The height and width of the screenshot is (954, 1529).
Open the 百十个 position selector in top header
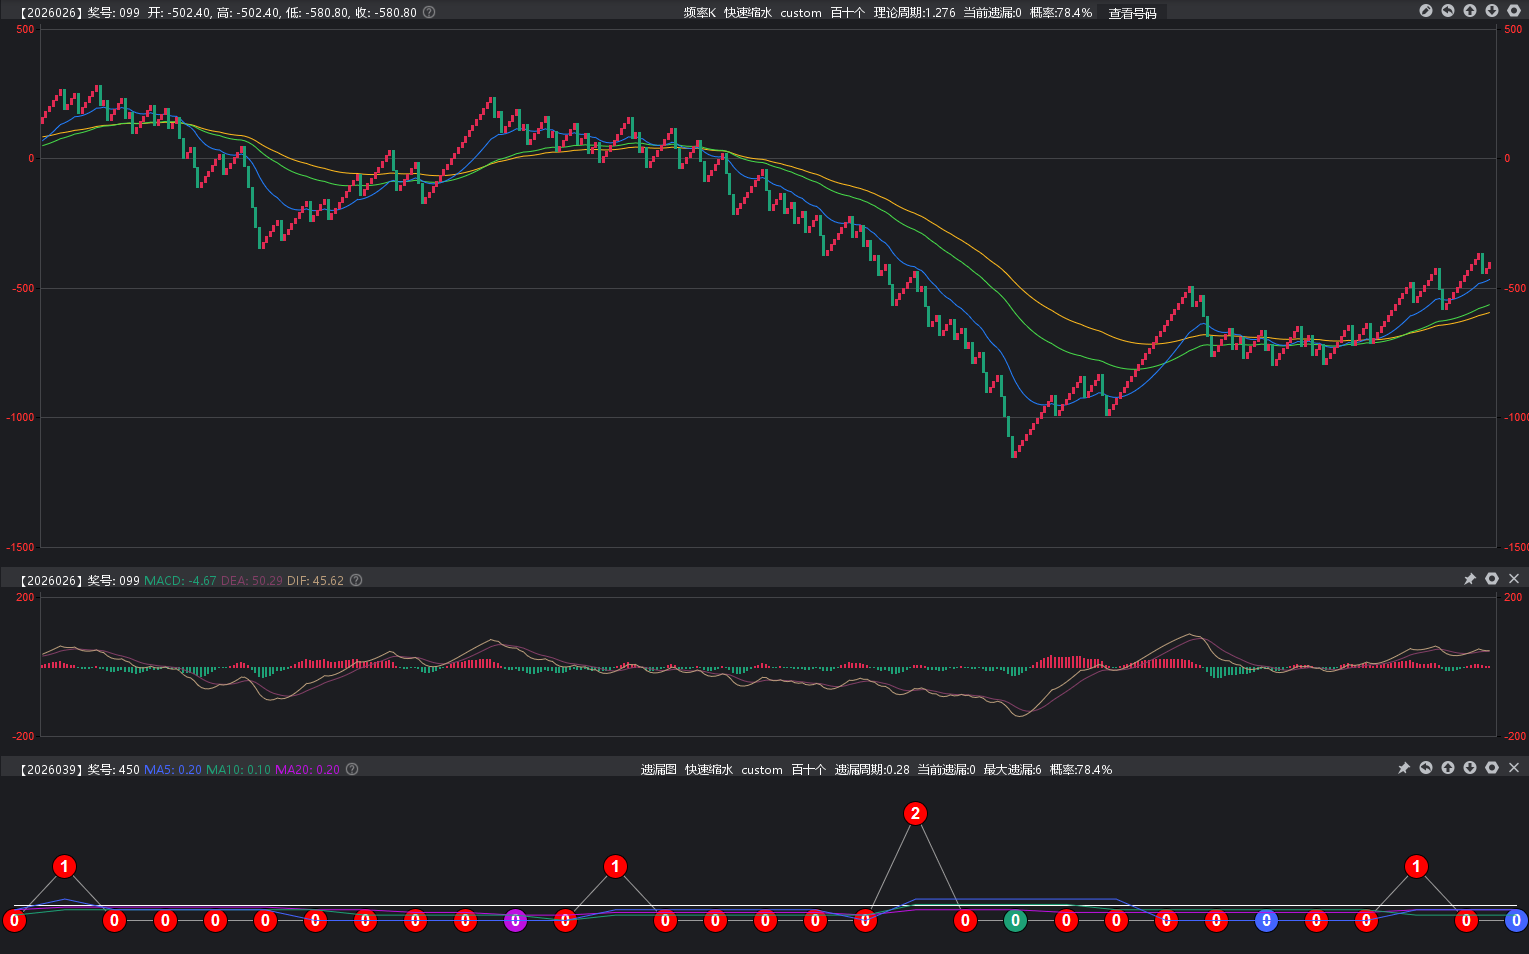(x=847, y=13)
